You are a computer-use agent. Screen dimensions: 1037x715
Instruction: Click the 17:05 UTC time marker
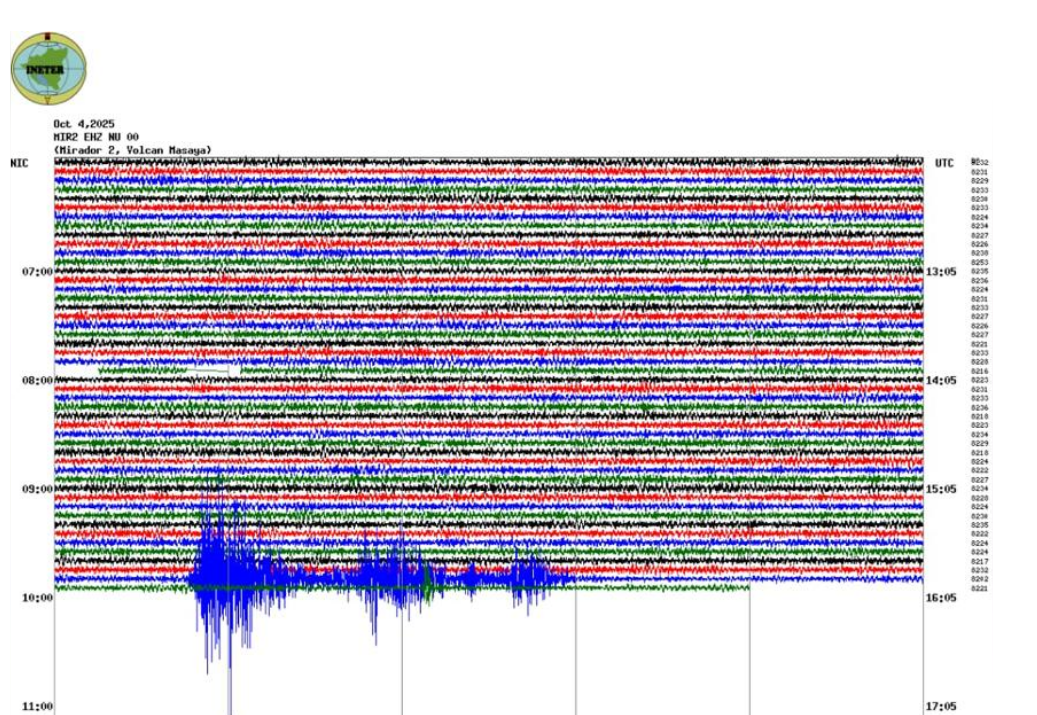tap(942, 707)
